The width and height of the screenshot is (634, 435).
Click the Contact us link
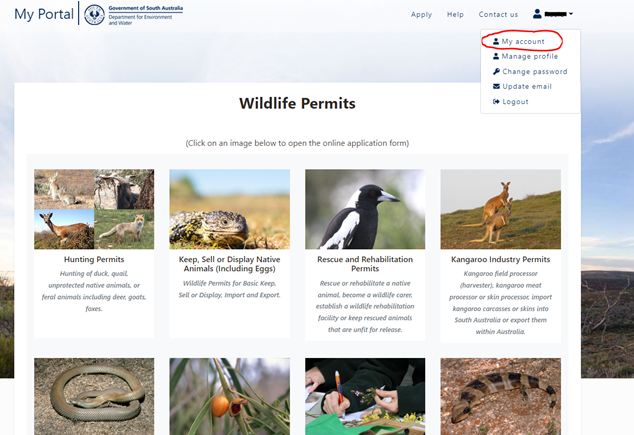coord(498,15)
